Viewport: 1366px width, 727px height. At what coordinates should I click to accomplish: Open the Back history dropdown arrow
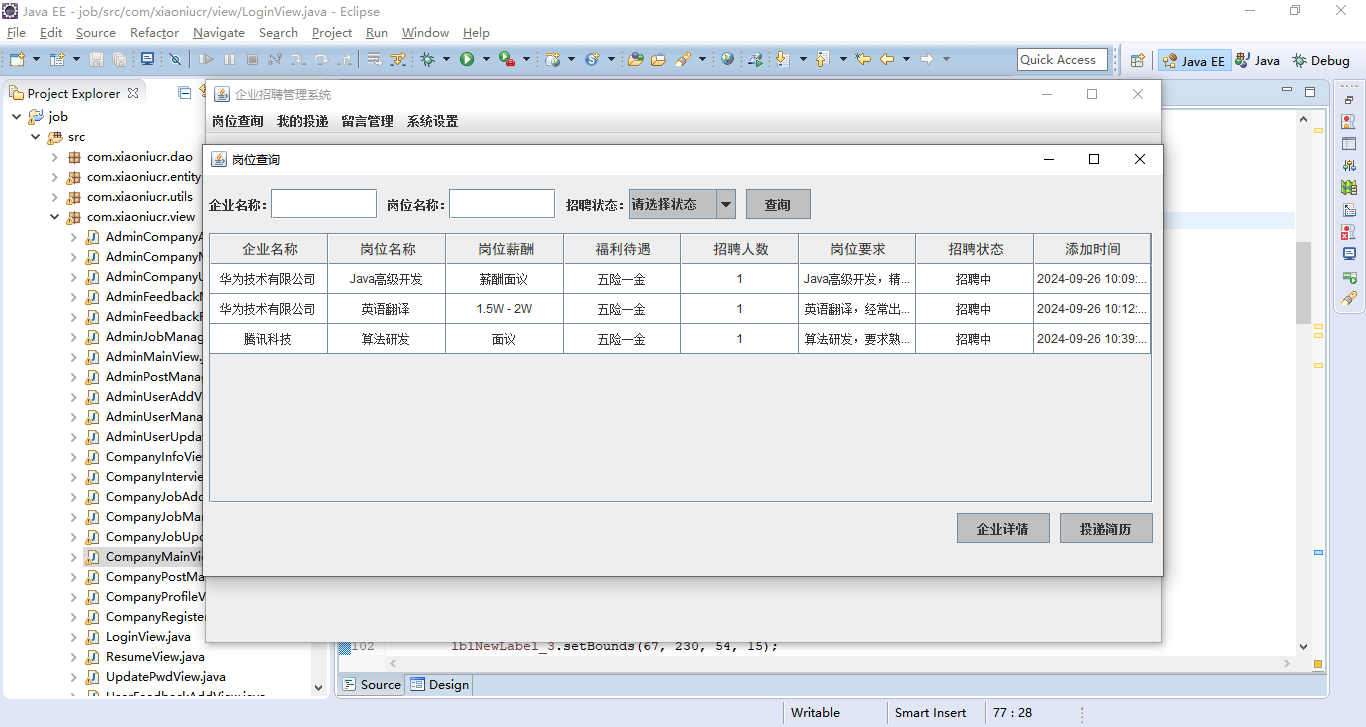[906, 59]
